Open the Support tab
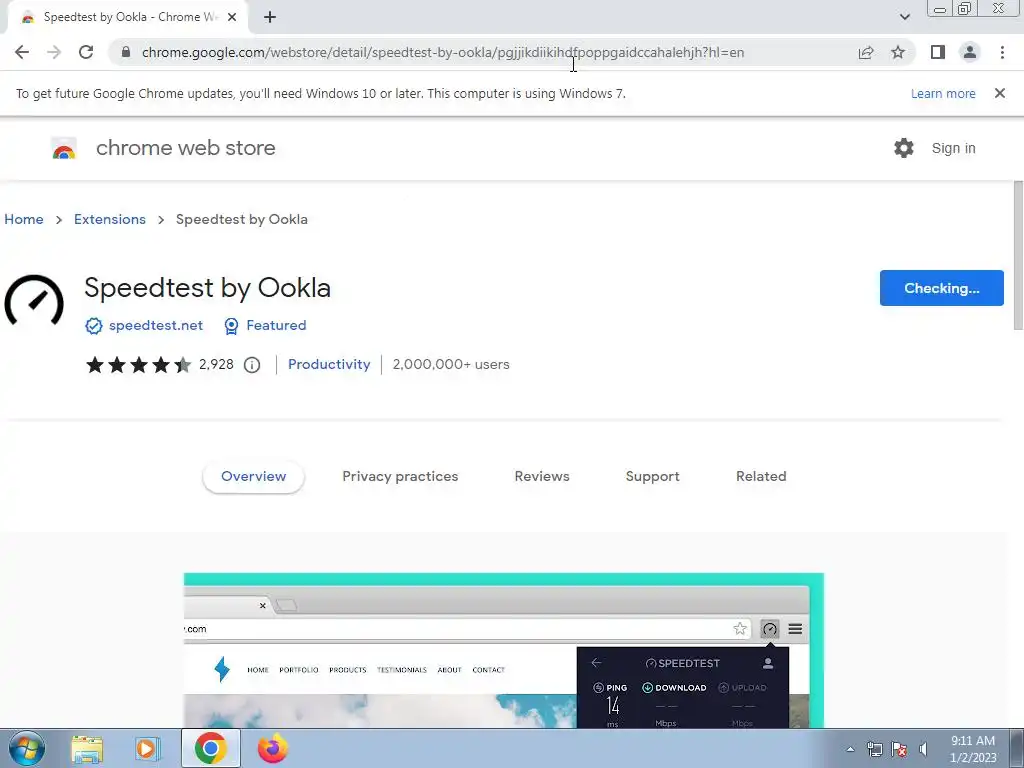Image resolution: width=1024 pixels, height=768 pixels. (652, 477)
